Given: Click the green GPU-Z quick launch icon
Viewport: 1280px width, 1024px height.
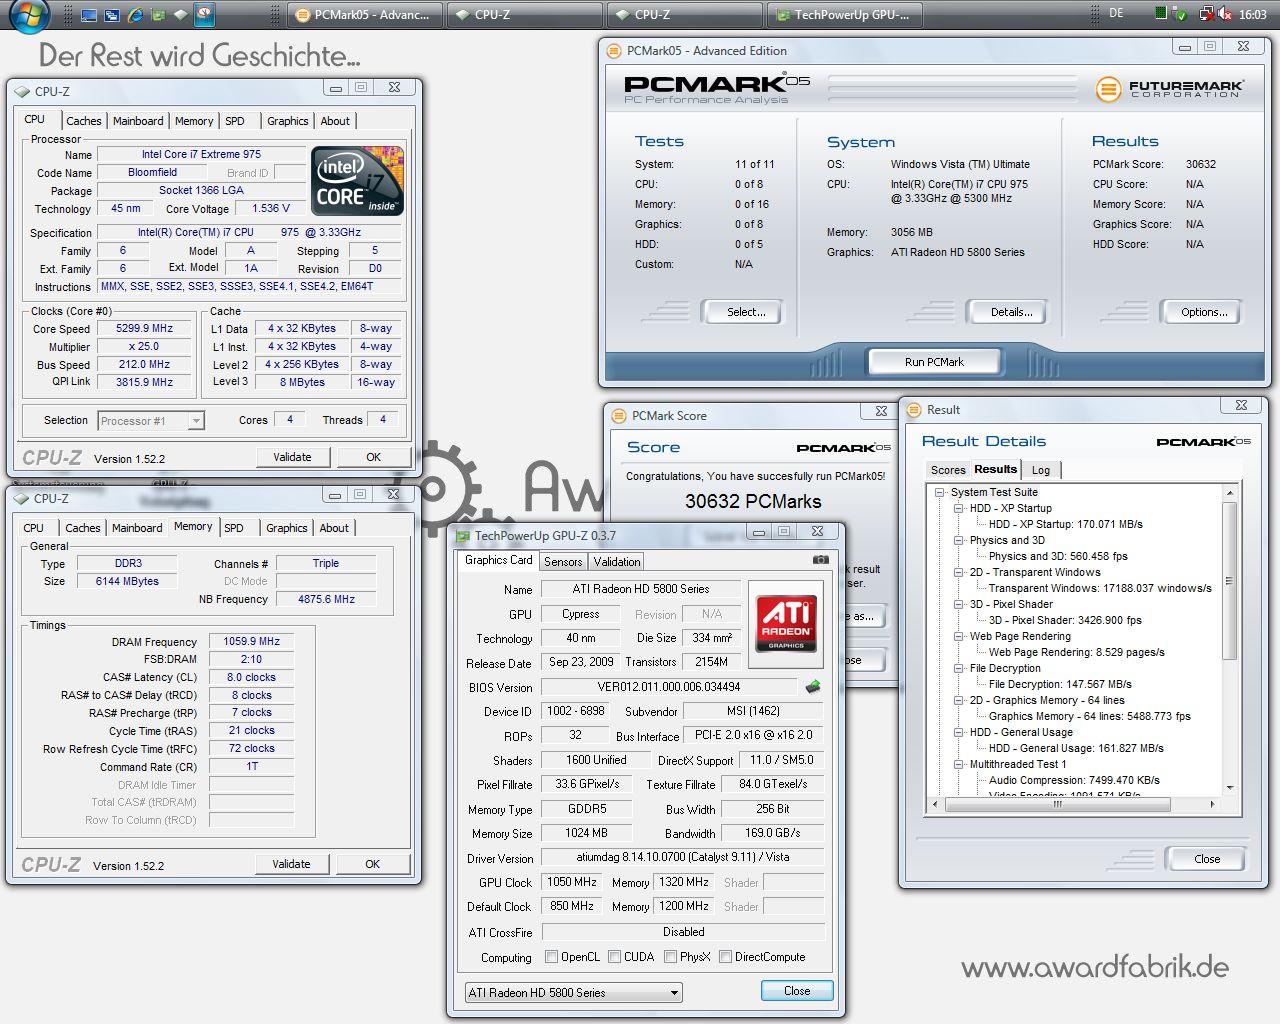Looking at the screenshot, I should (157, 15).
